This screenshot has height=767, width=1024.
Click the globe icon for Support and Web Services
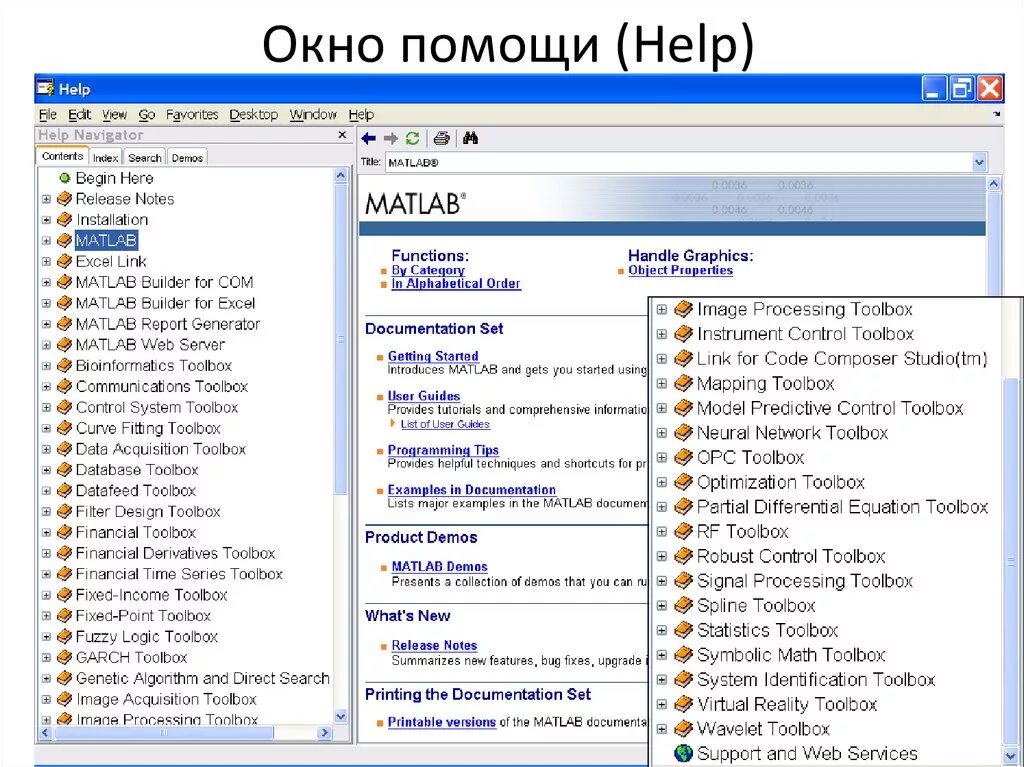click(683, 753)
